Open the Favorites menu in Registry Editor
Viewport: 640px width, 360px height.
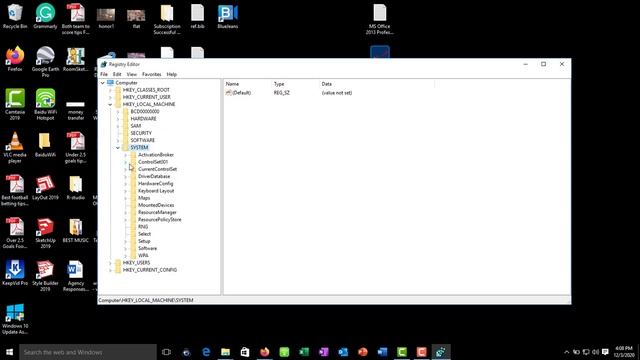(151, 74)
